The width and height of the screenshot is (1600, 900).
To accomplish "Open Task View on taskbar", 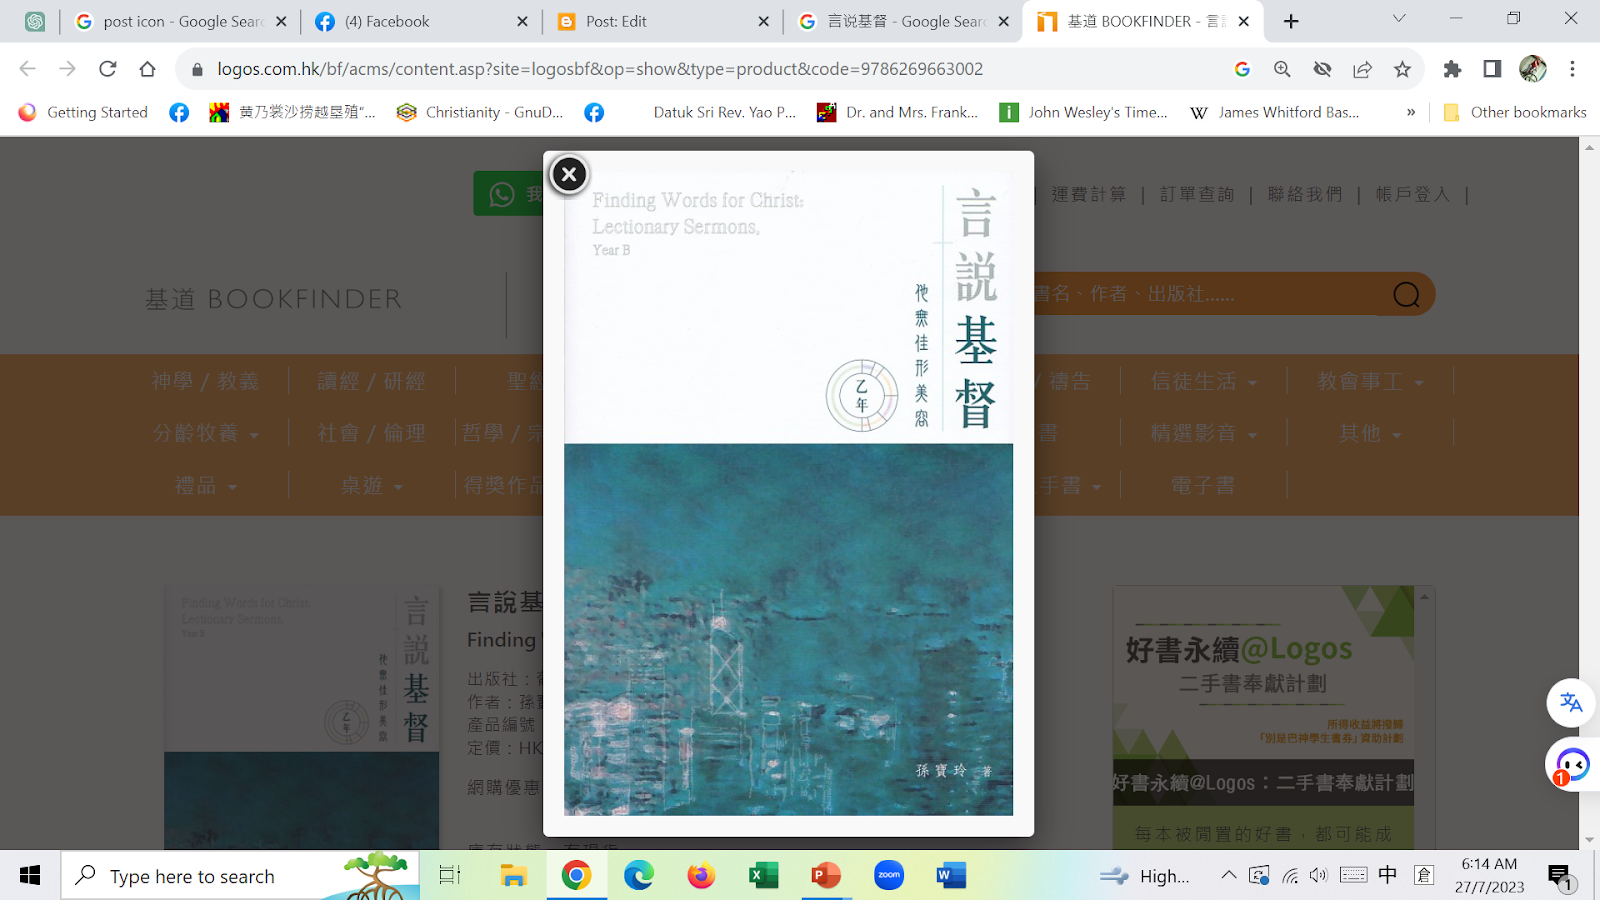I will click(450, 876).
